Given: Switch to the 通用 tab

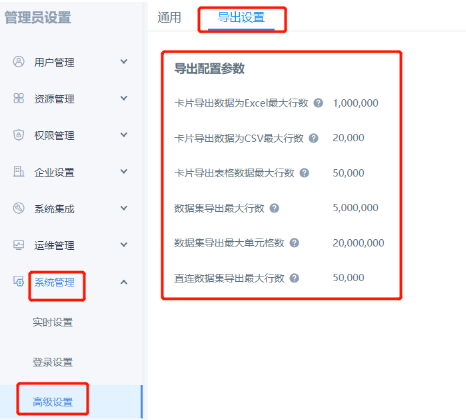Looking at the screenshot, I should (169, 17).
